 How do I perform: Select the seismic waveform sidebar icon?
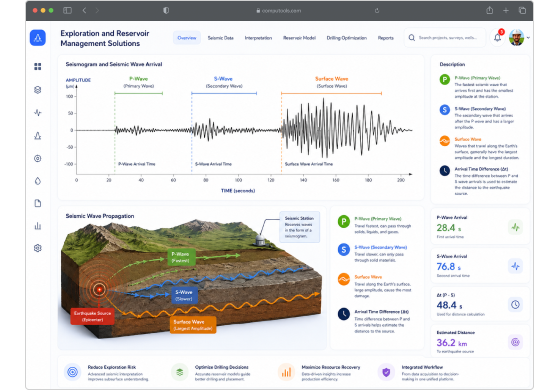pos(38,113)
